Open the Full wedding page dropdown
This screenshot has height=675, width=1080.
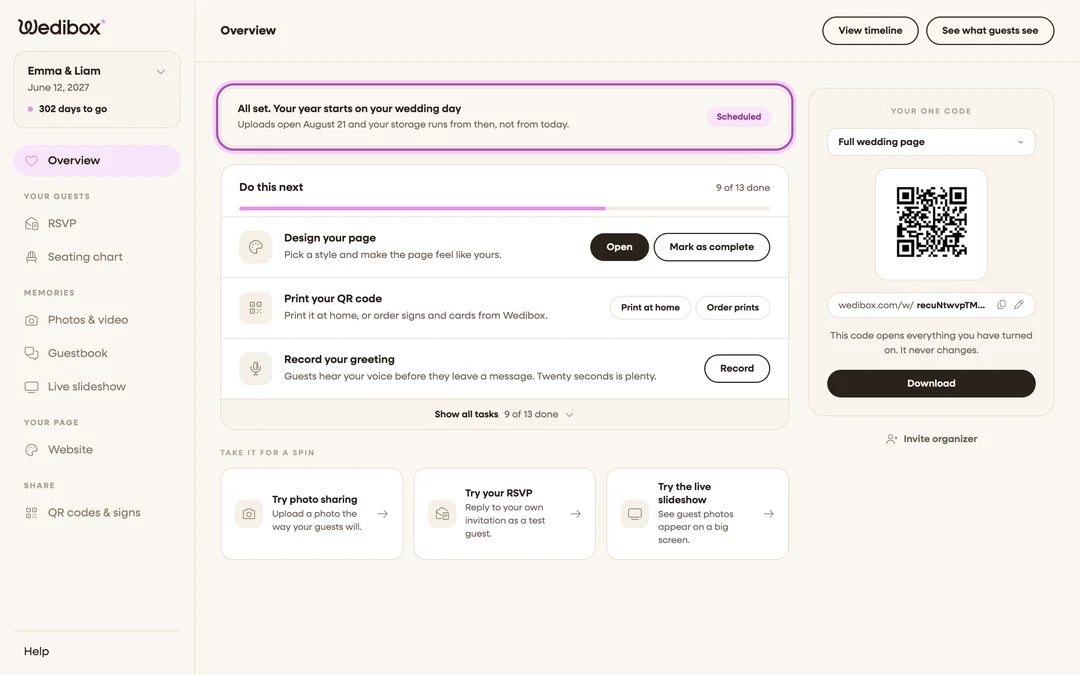(931, 142)
